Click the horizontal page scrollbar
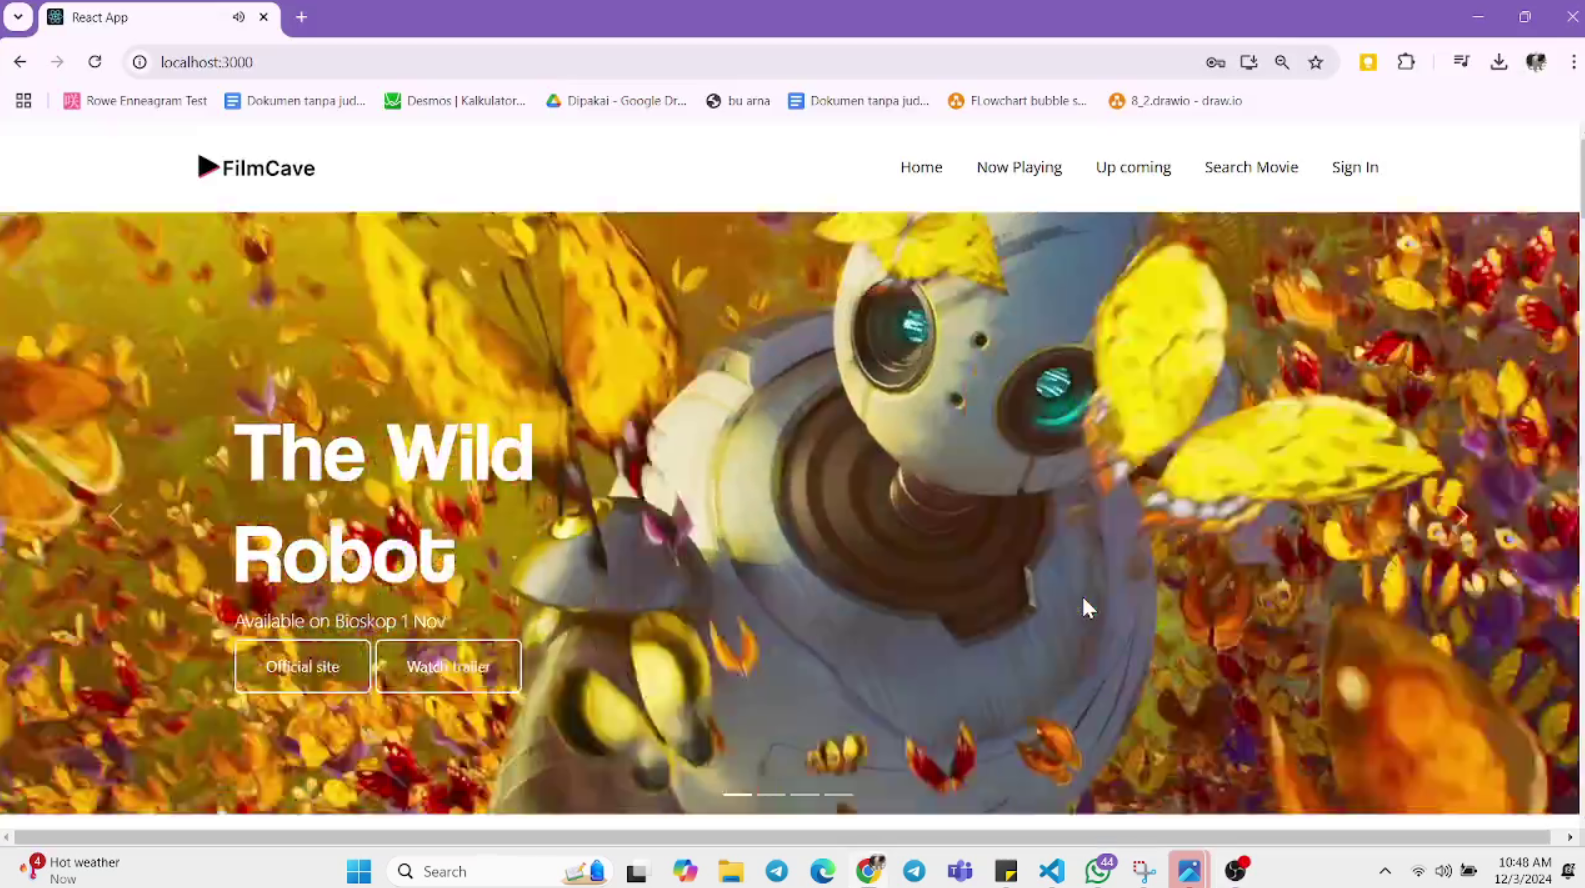 coord(780,837)
